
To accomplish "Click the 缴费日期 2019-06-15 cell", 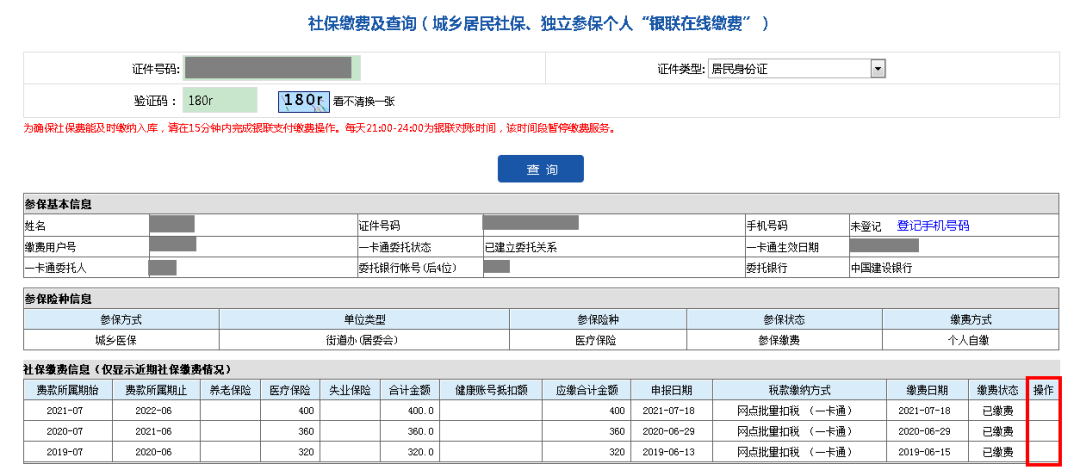I will click(925, 451).
